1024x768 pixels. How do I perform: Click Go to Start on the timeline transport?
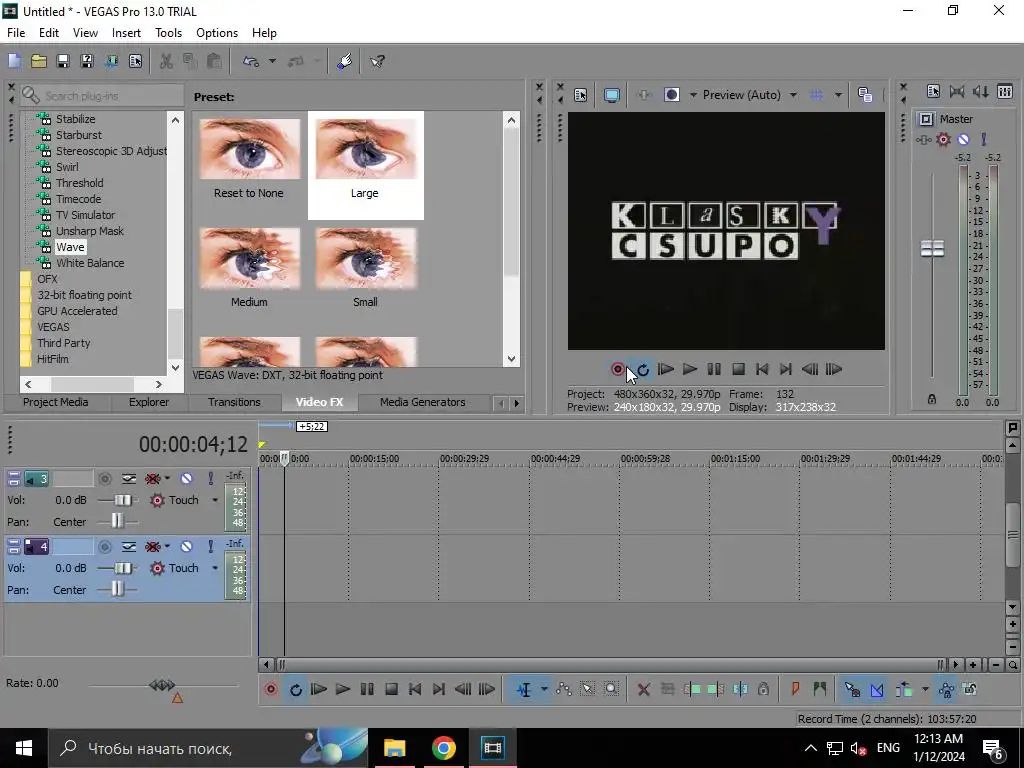pos(415,689)
